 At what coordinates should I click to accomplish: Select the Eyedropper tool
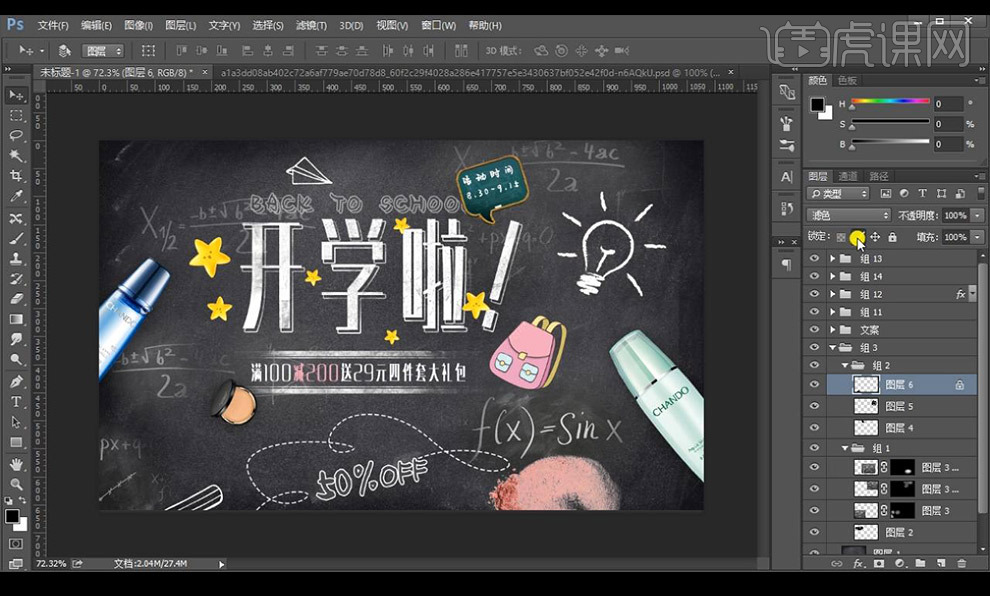[x=16, y=196]
